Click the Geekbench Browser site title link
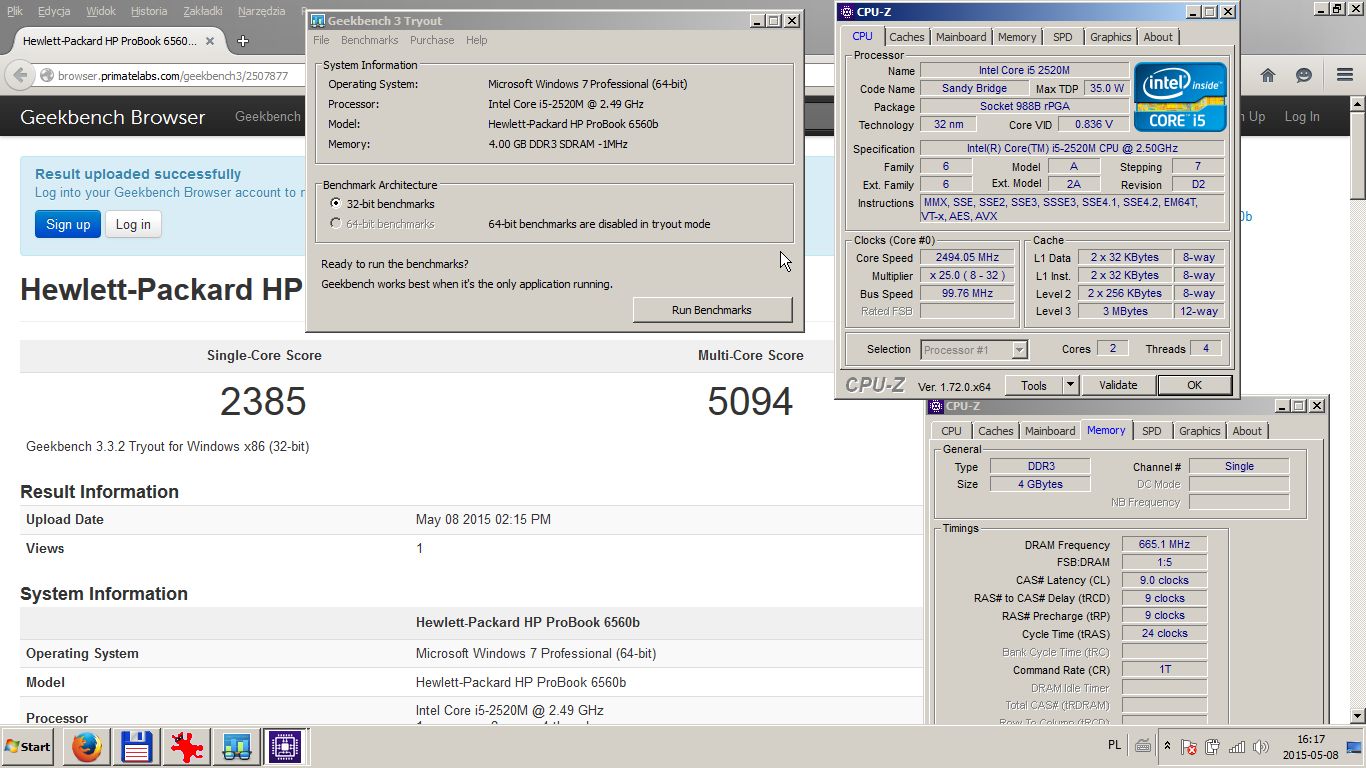Viewport: 1366px width, 768px height. click(x=112, y=117)
